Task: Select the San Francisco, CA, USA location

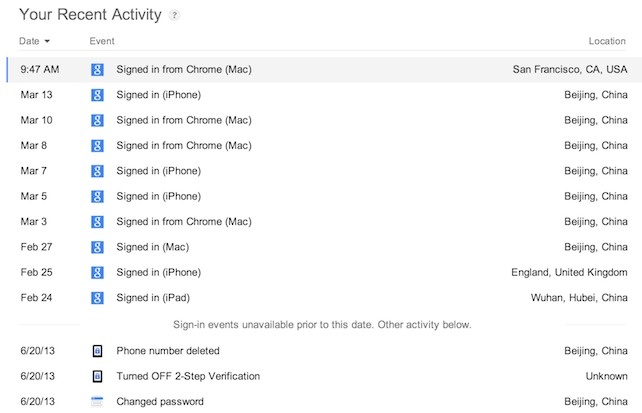Action: tap(570, 70)
